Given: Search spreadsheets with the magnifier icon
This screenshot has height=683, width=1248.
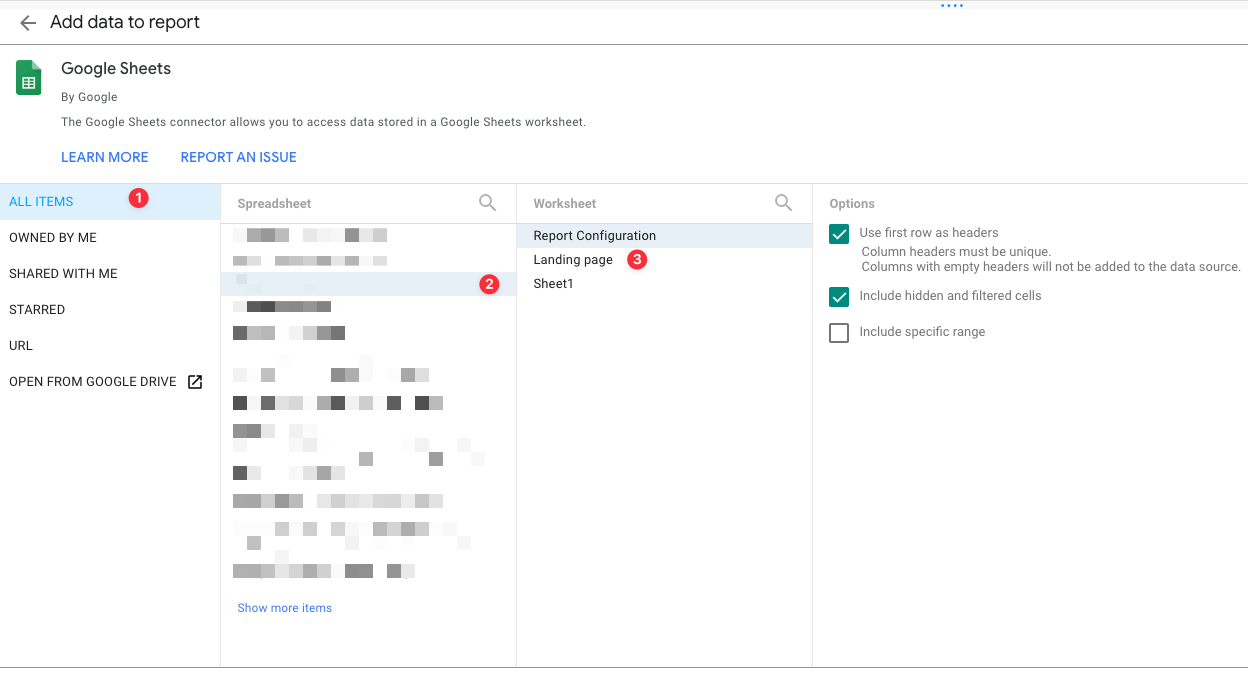Looking at the screenshot, I should pos(488,203).
